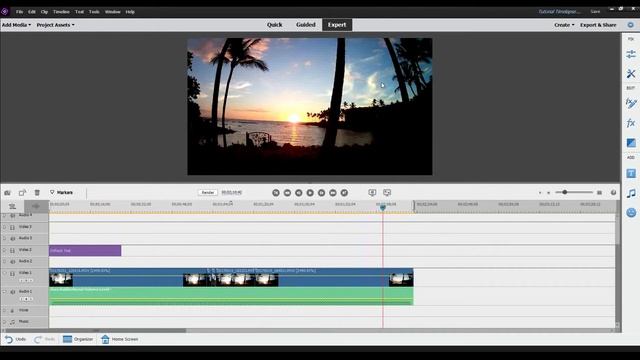Click the Undo button
The image size is (640, 360).
16,339
